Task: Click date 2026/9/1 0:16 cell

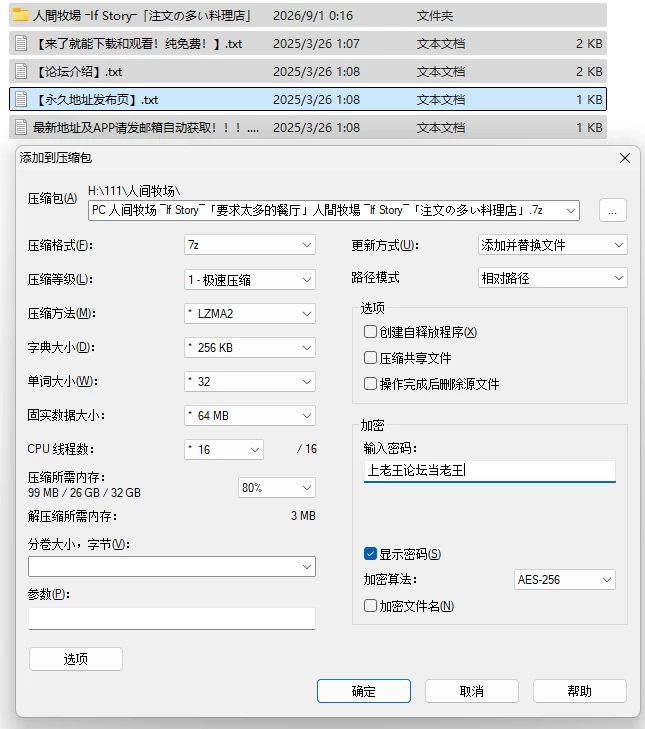Action: 313,16
